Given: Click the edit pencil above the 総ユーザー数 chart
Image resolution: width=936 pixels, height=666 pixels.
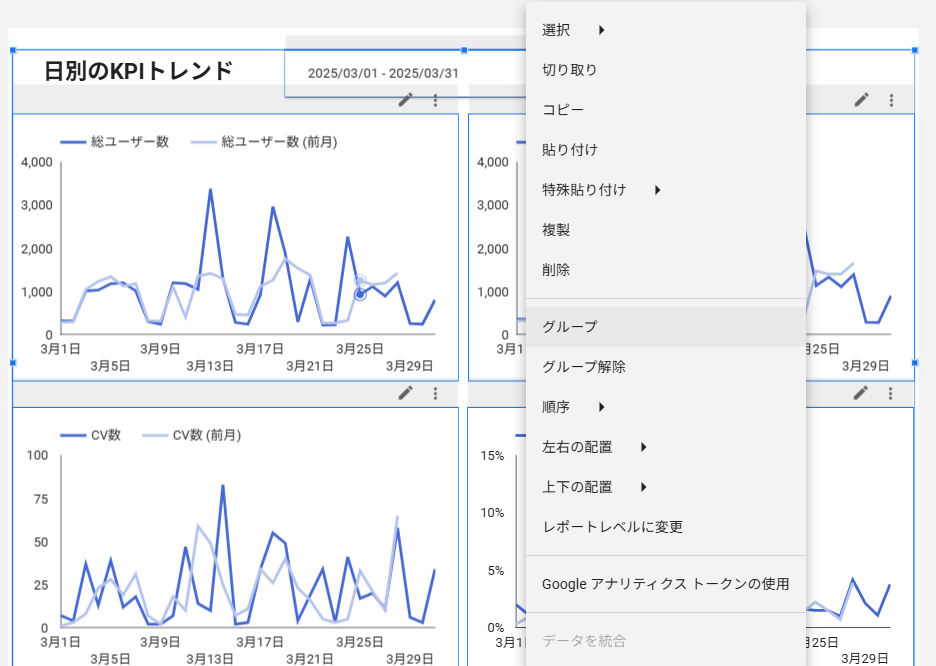Looking at the screenshot, I should 405,100.
